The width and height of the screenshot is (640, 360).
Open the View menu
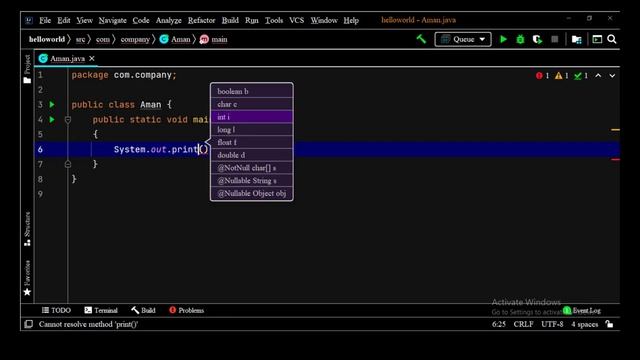[84, 20]
